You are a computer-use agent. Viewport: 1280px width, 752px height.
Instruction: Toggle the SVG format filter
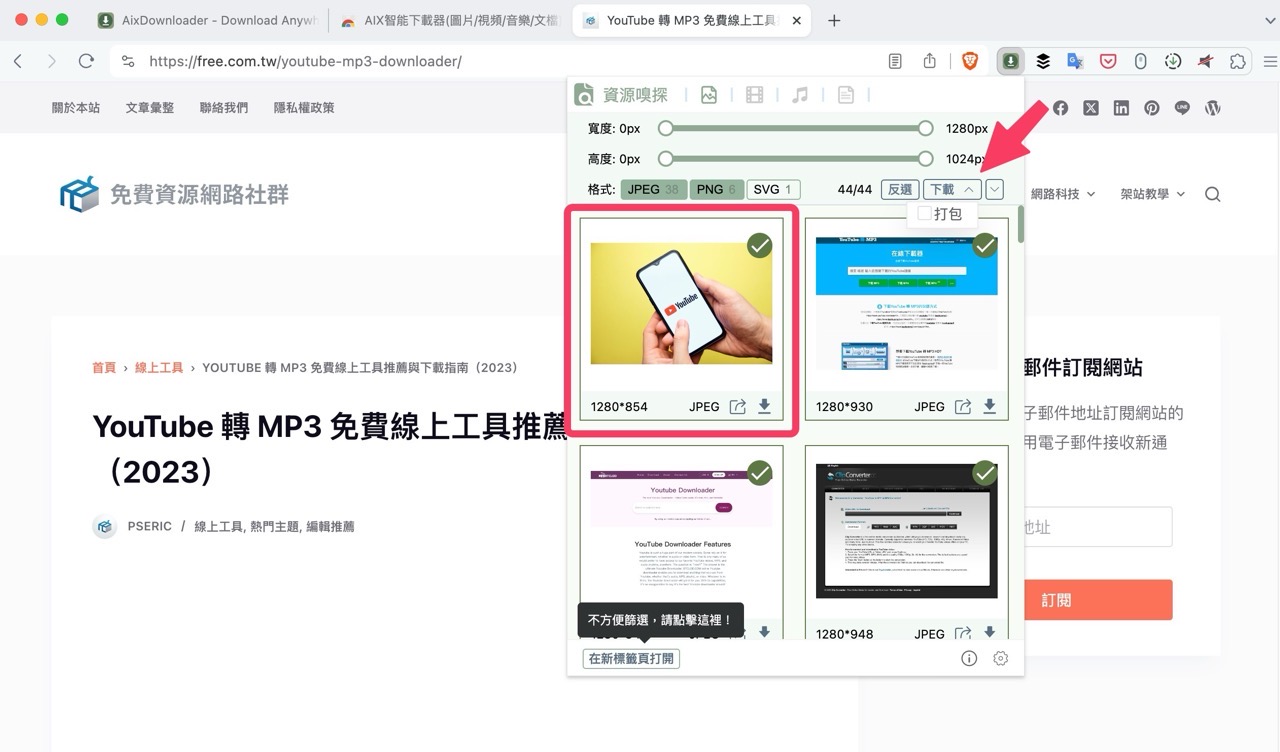point(773,189)
